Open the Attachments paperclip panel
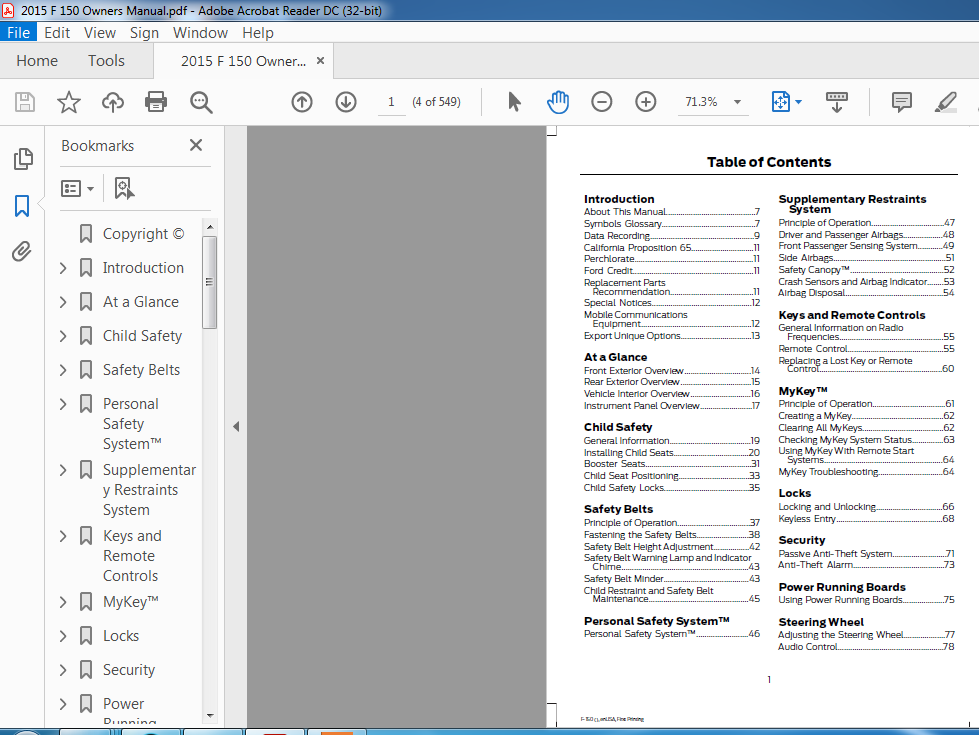 (x=22, y=252)
